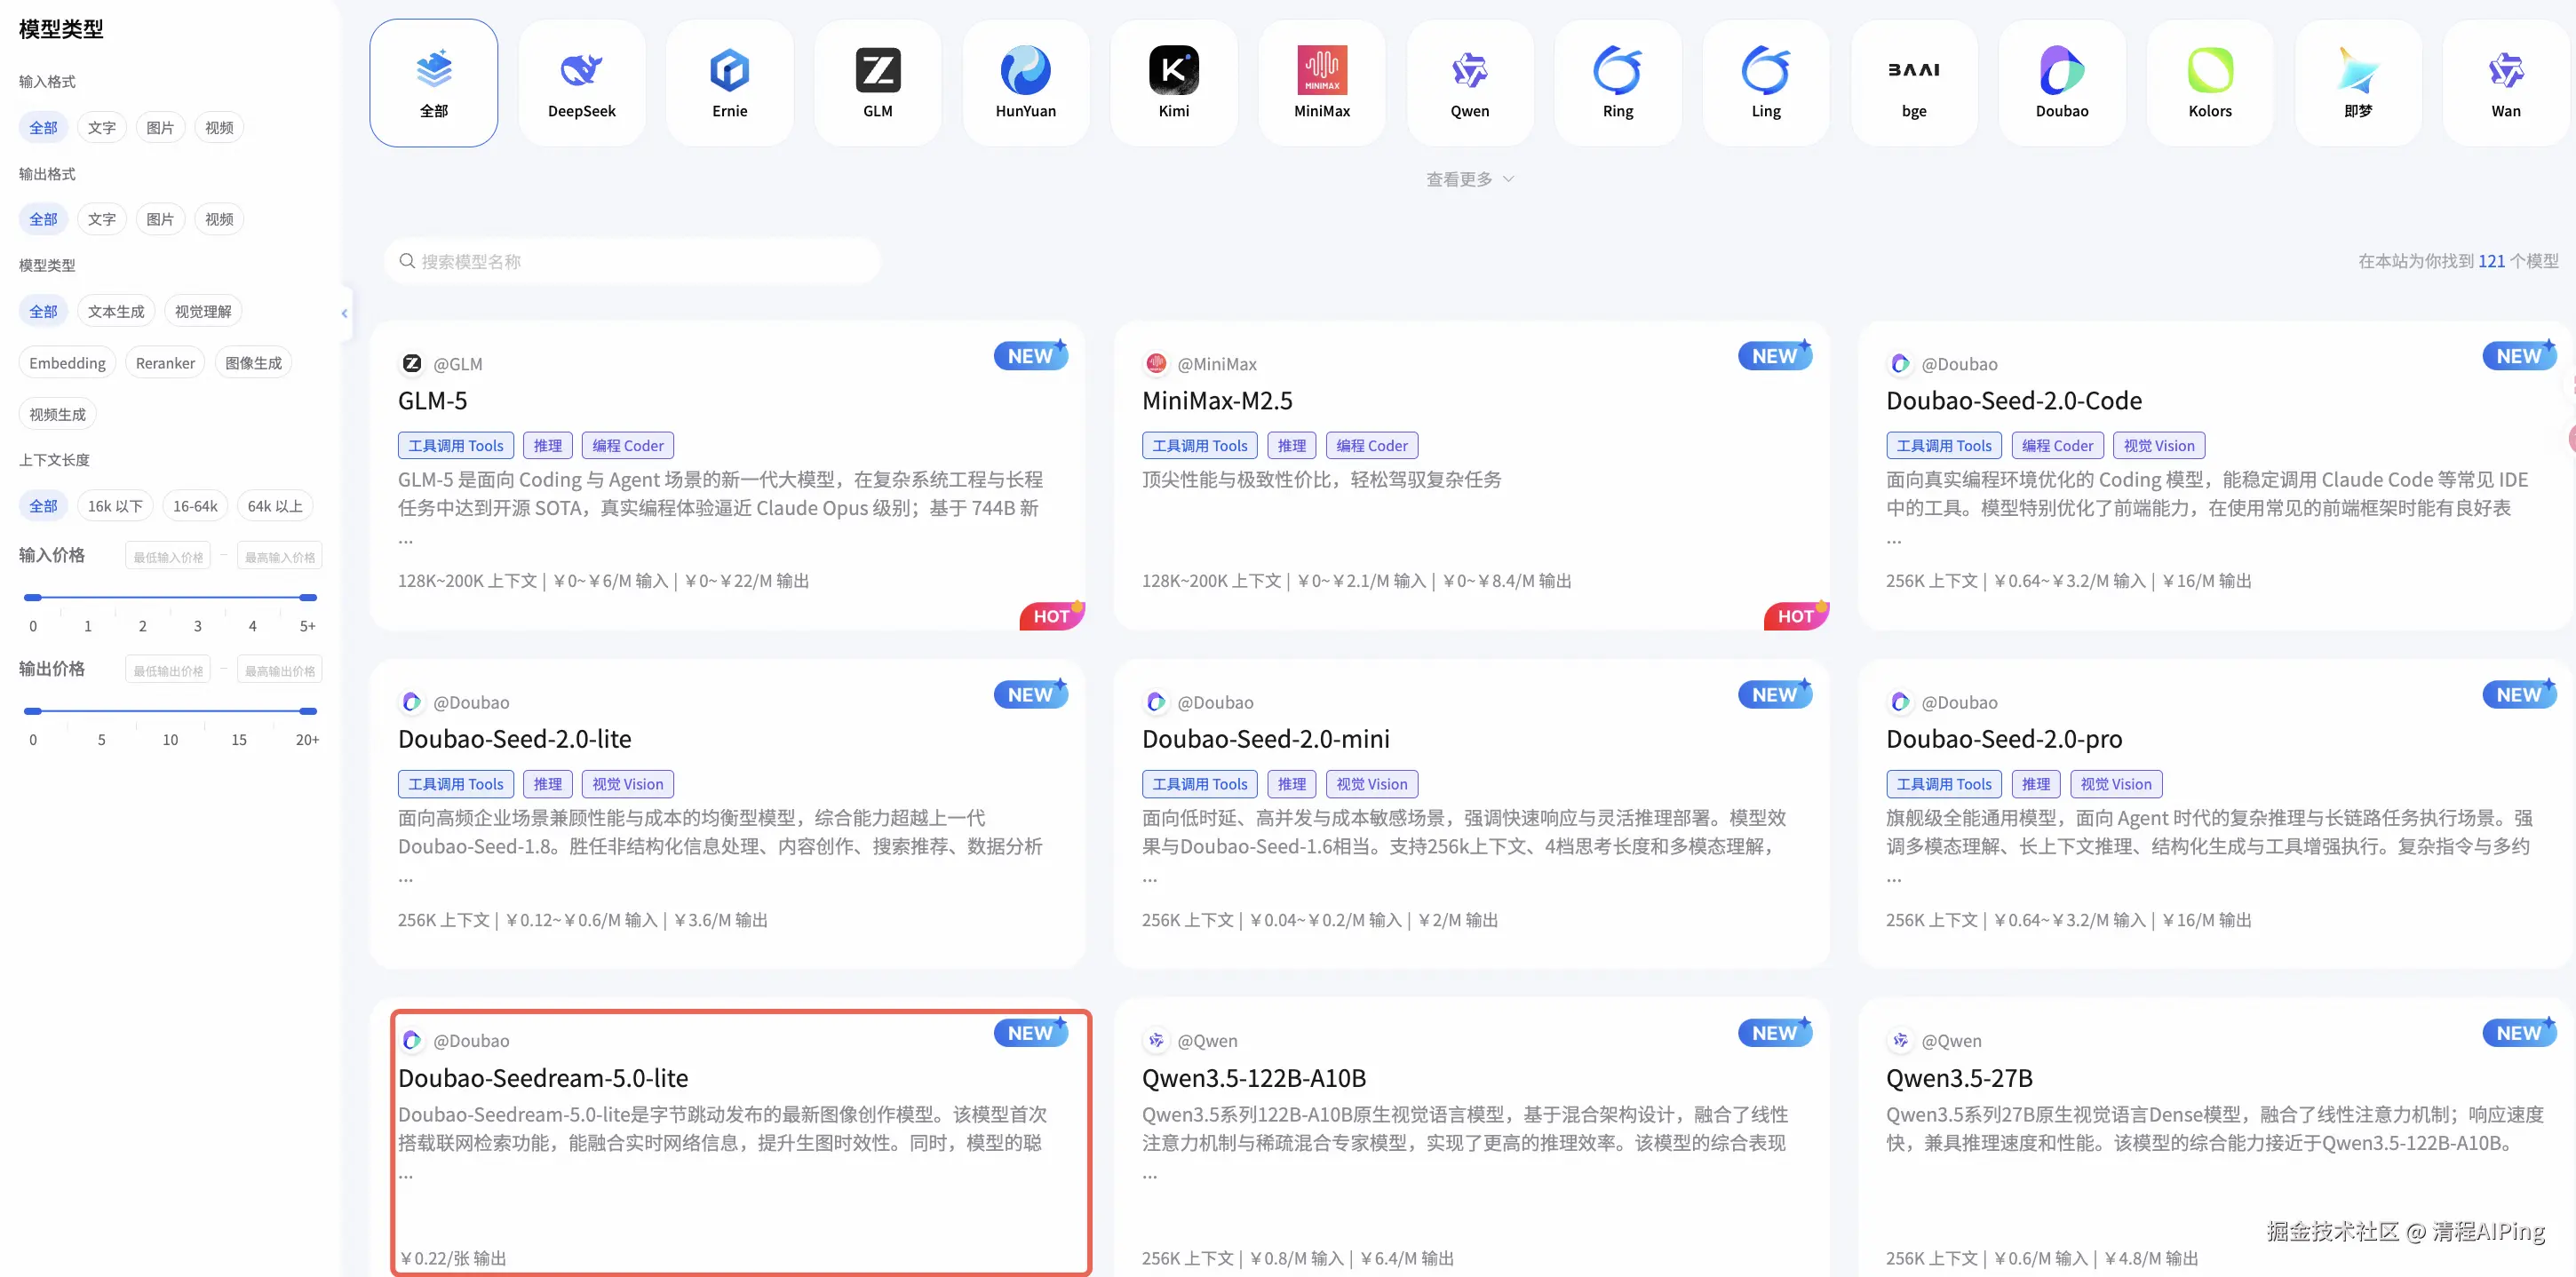Pick the Ernie provider icon
Image resolution: width=2576 pixels, height=1277 pixels.
pos(729,70)
